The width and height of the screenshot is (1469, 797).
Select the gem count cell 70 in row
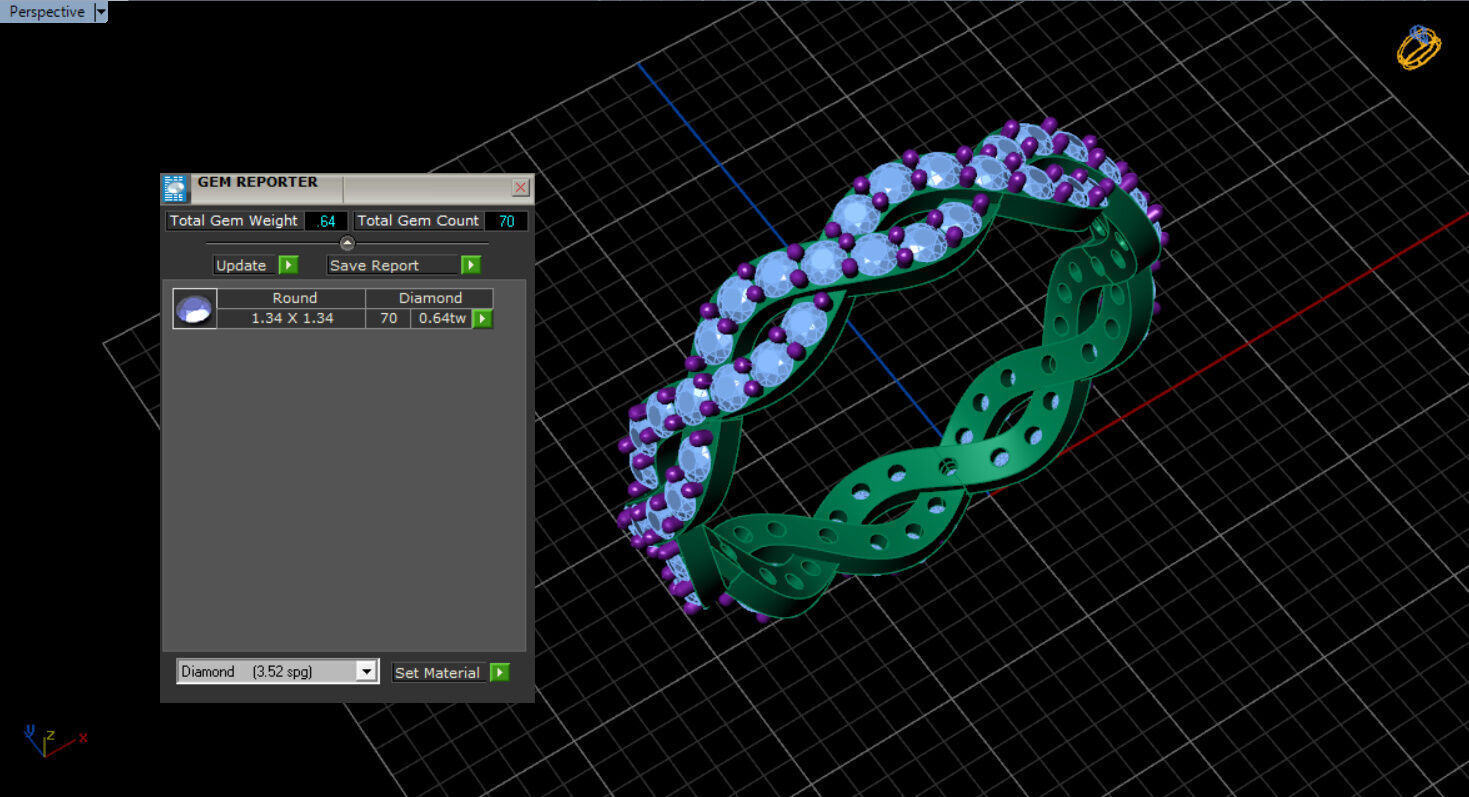click(x=388, y=319)
